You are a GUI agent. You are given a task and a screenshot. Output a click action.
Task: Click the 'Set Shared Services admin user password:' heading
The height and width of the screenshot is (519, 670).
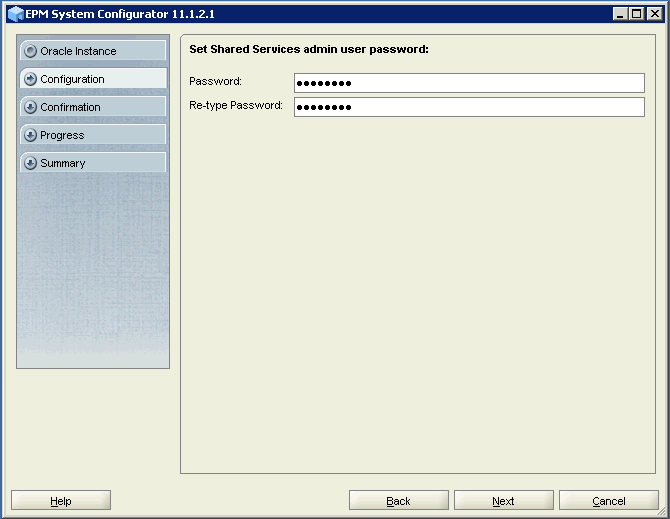309,50
